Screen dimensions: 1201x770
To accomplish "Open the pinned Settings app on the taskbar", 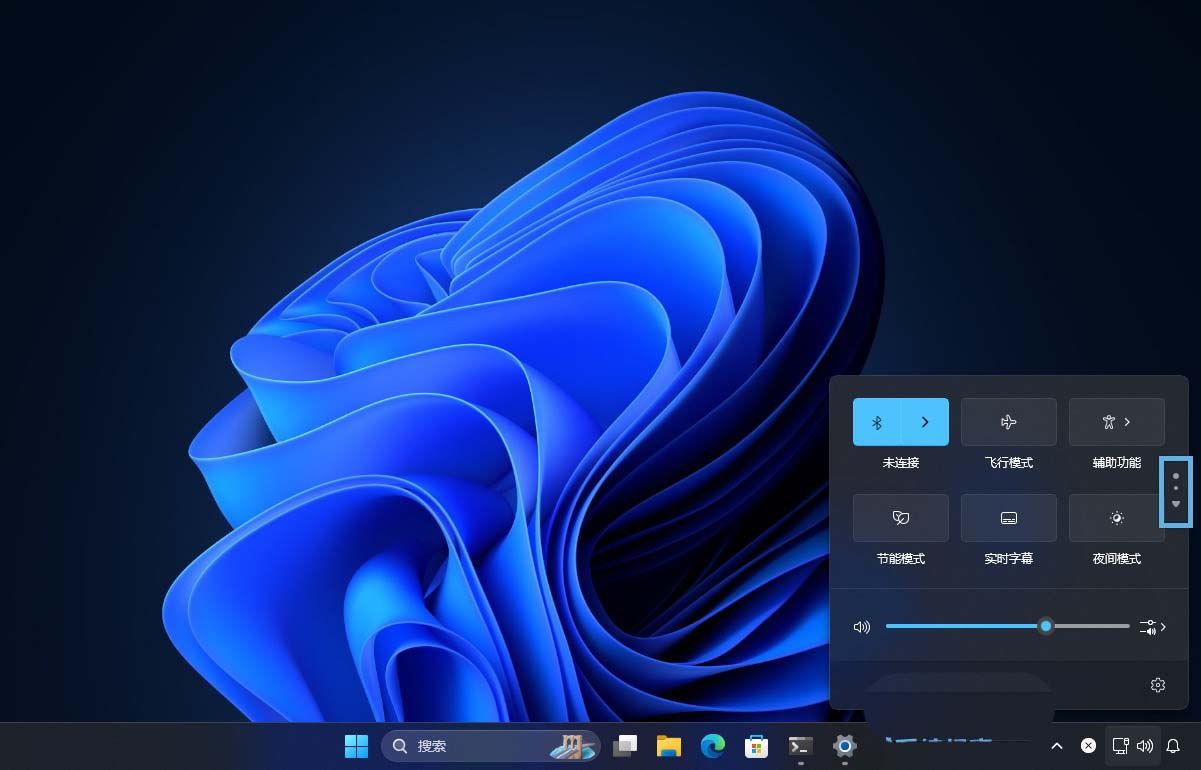I will (844, 746).
